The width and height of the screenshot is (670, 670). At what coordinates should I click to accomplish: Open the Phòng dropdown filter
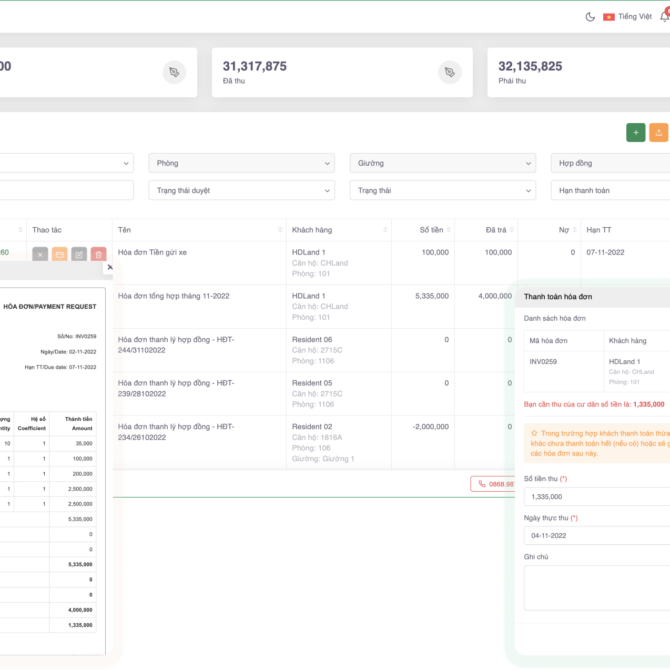(x=241, y=163)
